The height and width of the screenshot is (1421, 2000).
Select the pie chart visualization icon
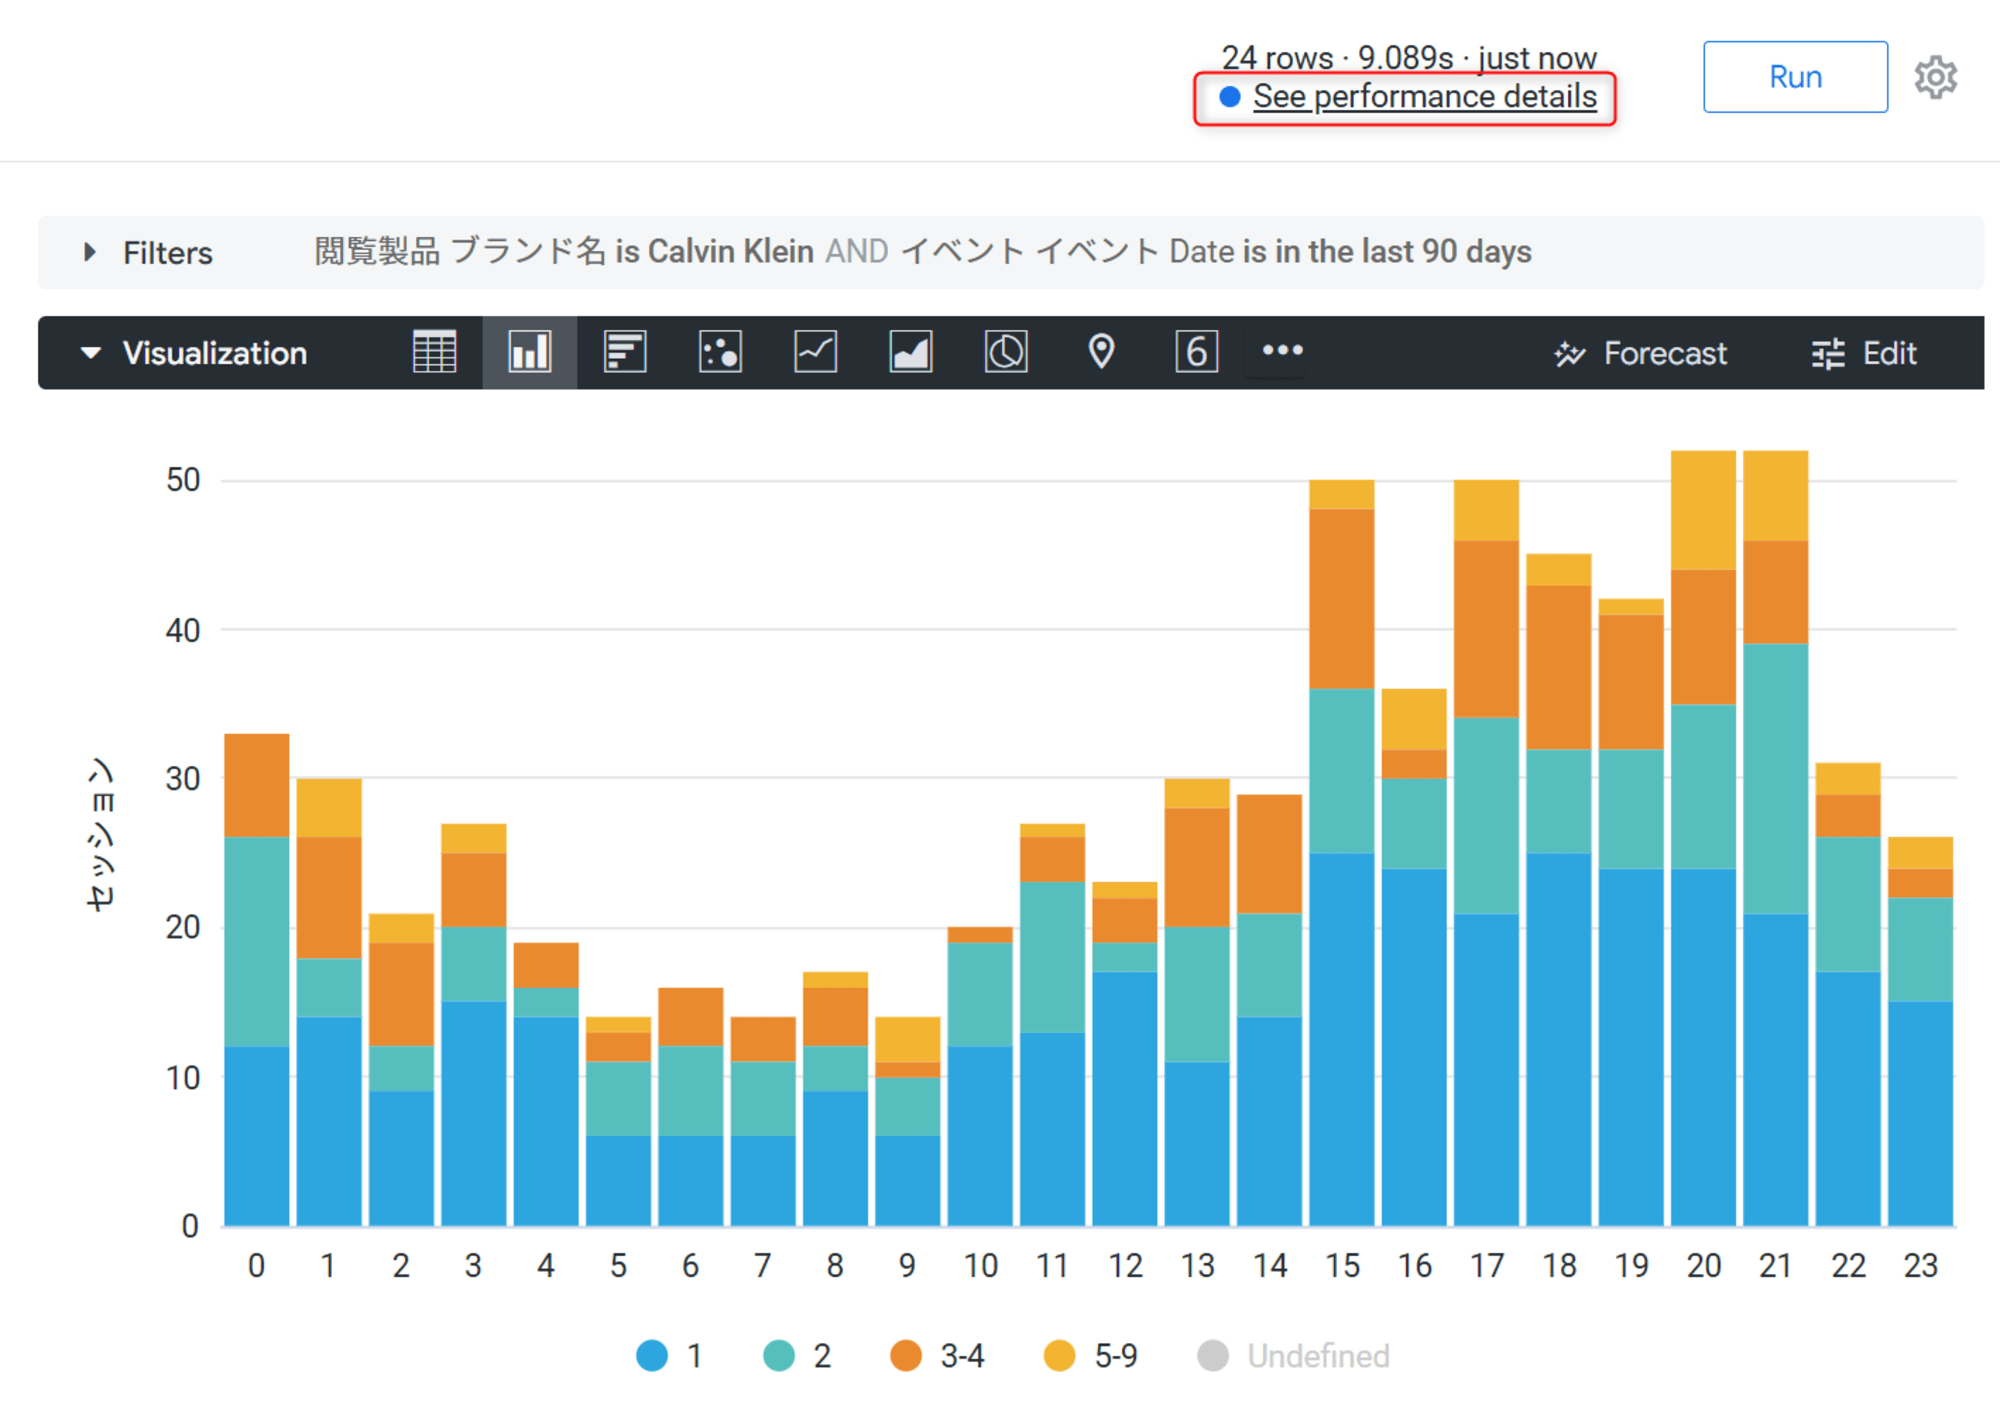[x=1006, y=352]
